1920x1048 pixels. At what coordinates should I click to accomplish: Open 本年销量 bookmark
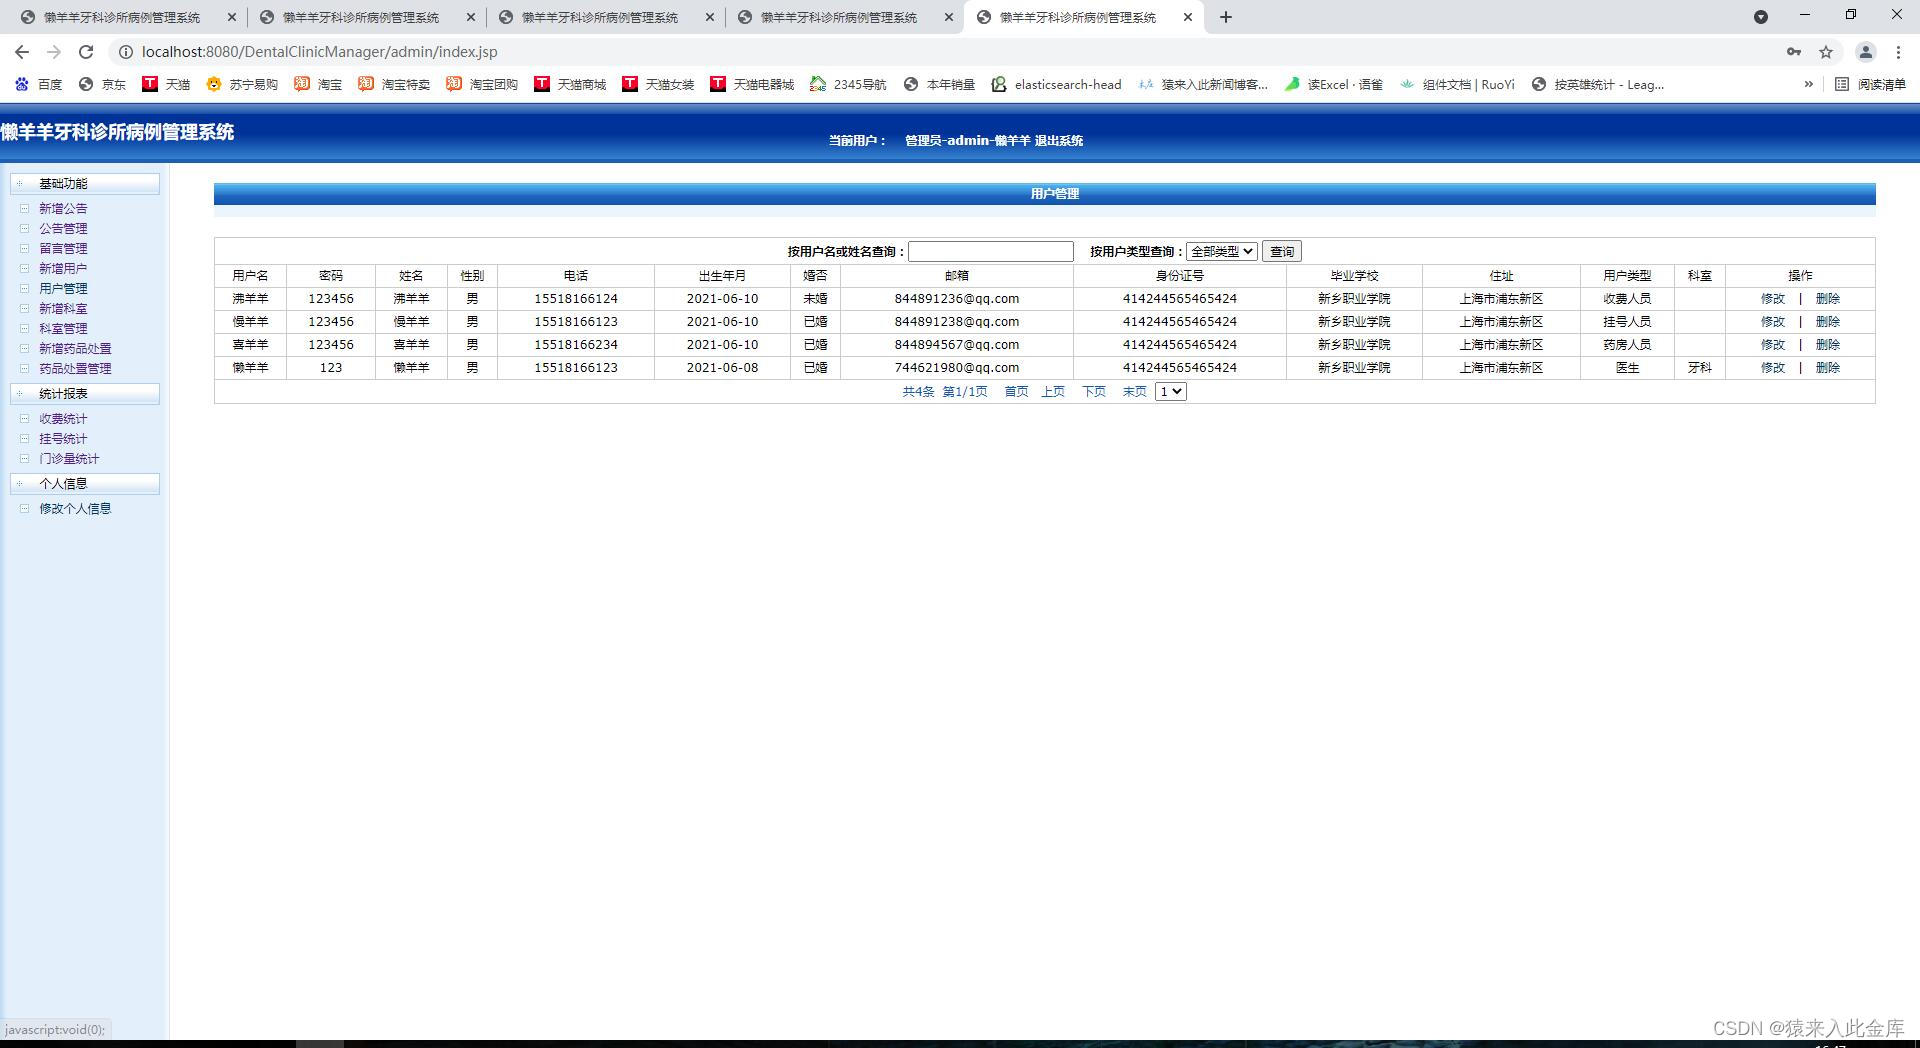point(939,84)
